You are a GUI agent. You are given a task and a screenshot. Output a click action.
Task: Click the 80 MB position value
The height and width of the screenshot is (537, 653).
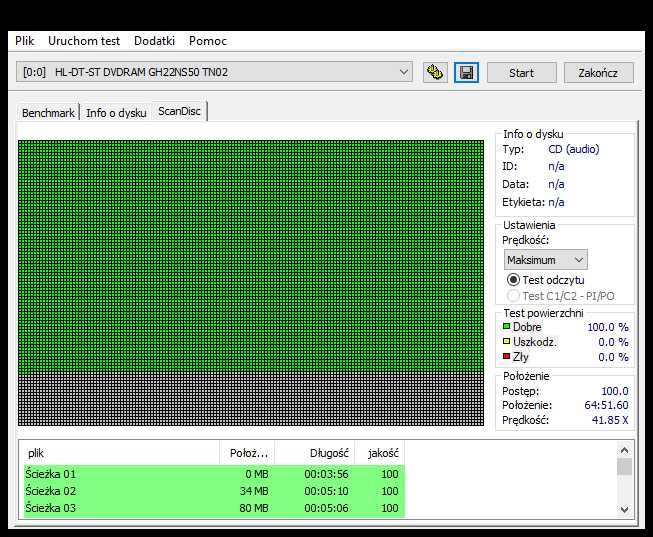(254, 508)
